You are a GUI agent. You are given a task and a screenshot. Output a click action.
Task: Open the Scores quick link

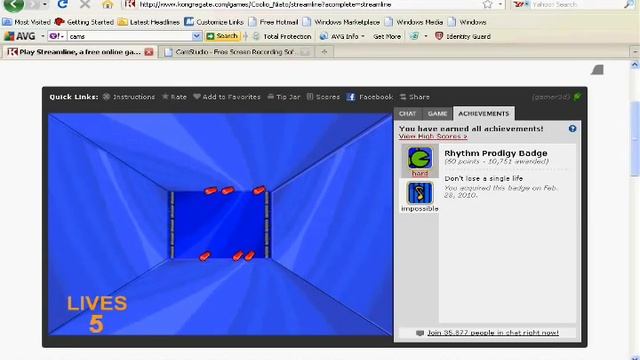(x=323, y=97)
